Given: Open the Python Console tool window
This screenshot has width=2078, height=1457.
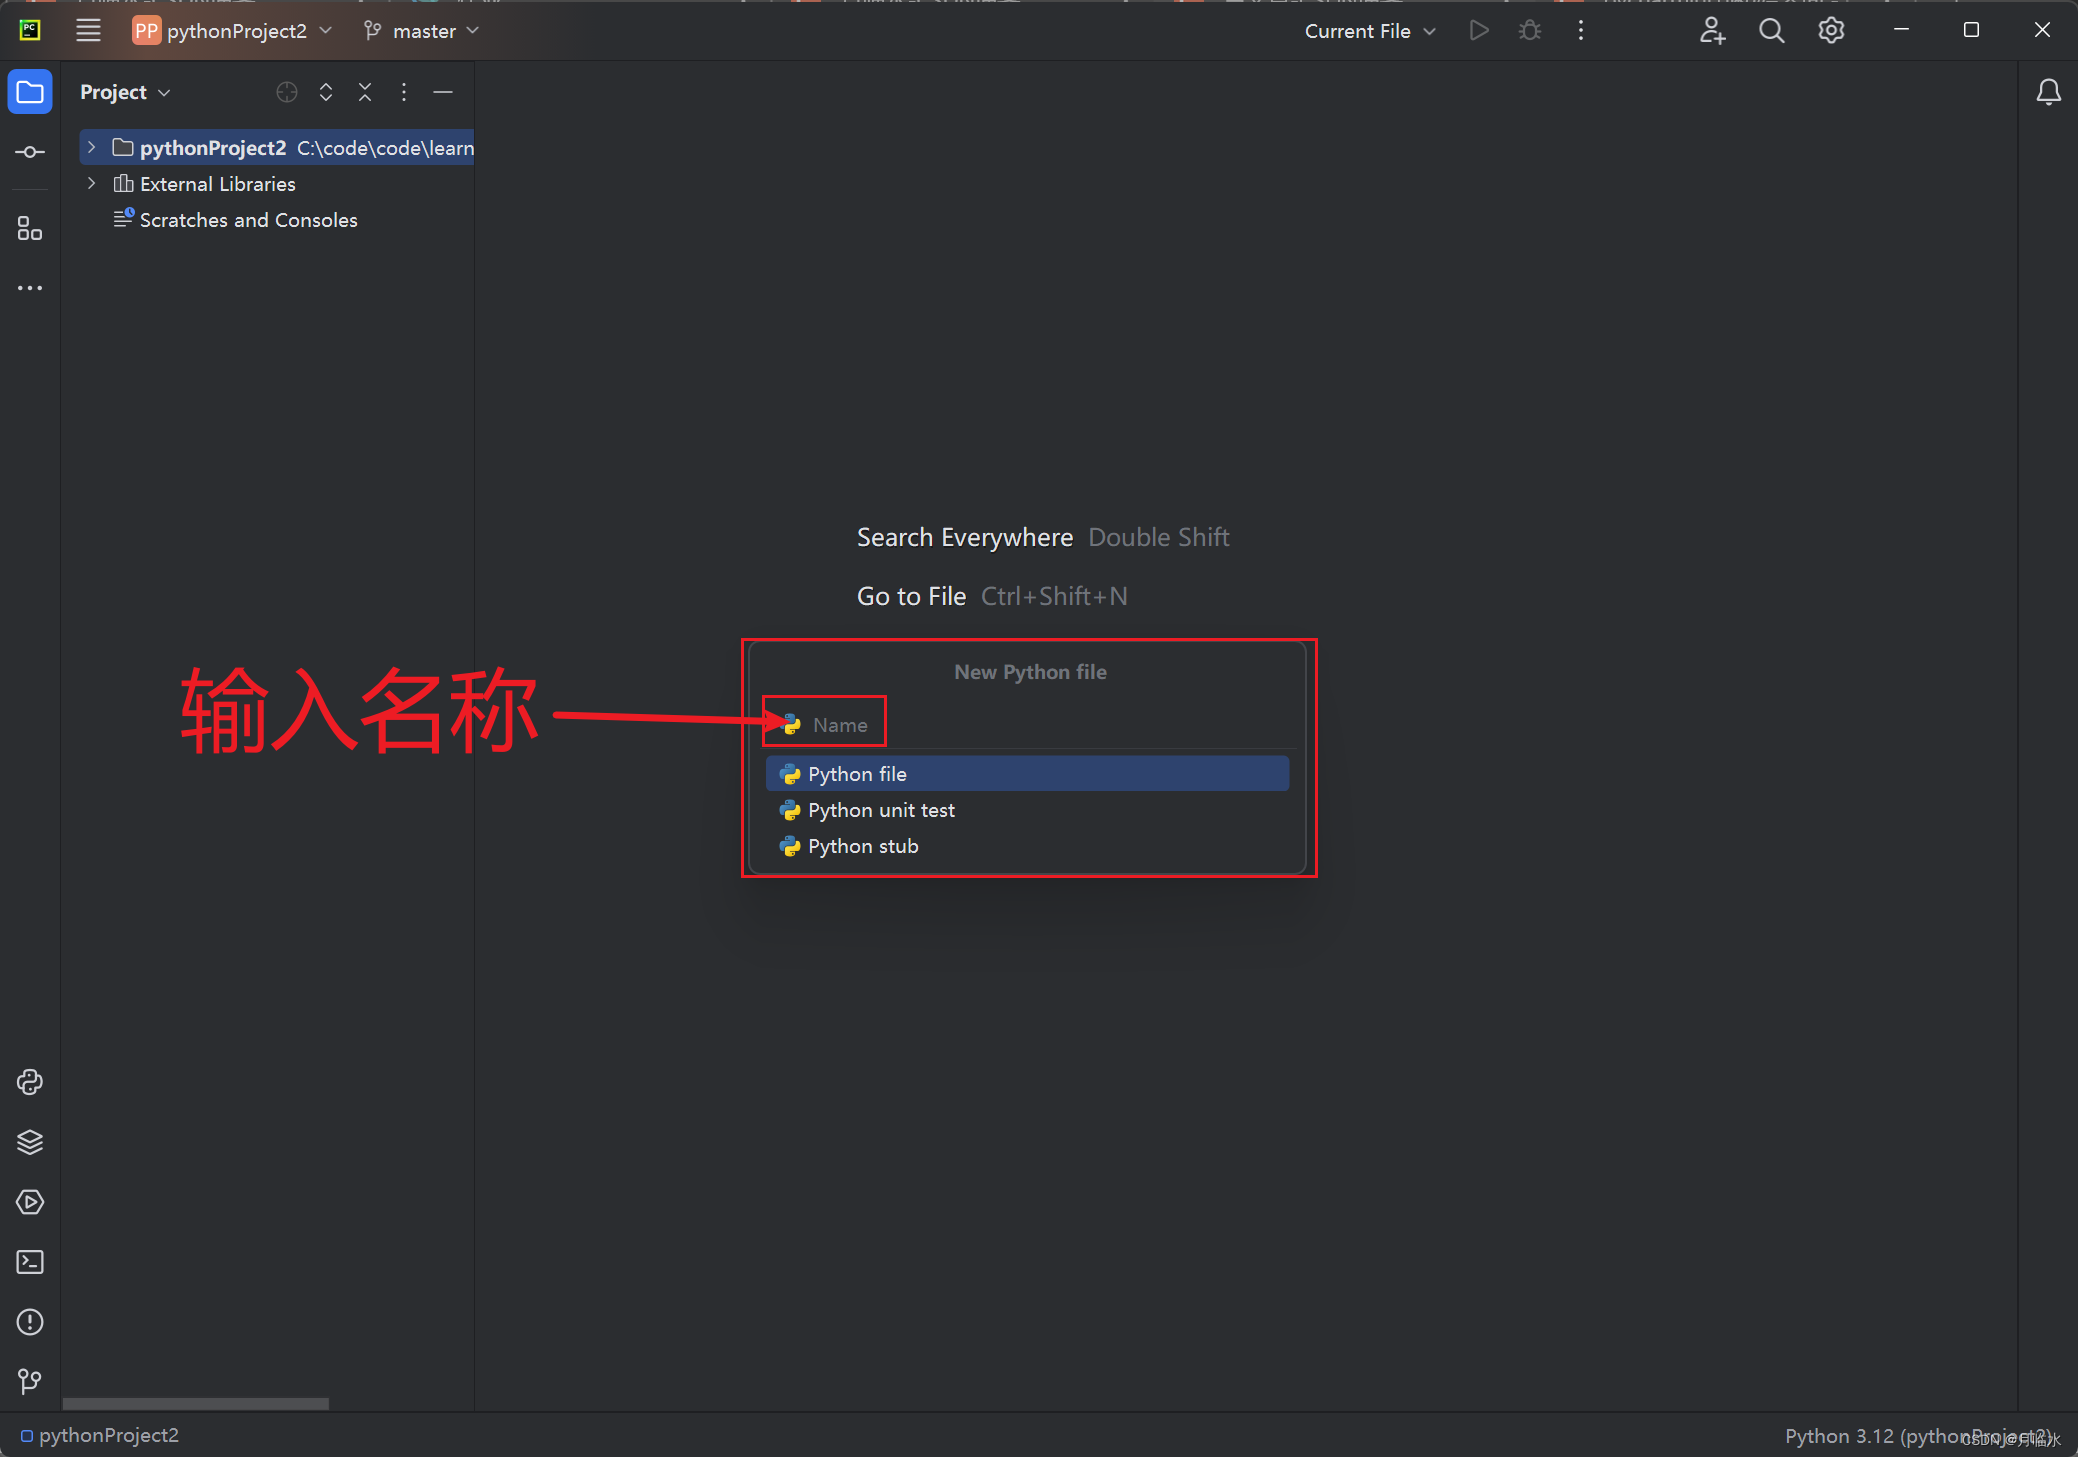Looking at the screenshot, I should click(30, 1082).
